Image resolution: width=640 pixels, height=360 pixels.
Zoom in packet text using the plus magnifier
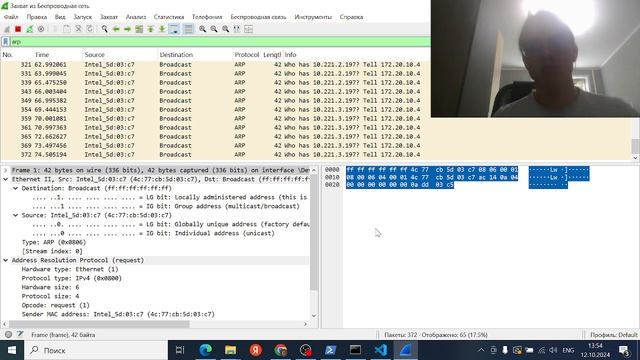(202, 29)
